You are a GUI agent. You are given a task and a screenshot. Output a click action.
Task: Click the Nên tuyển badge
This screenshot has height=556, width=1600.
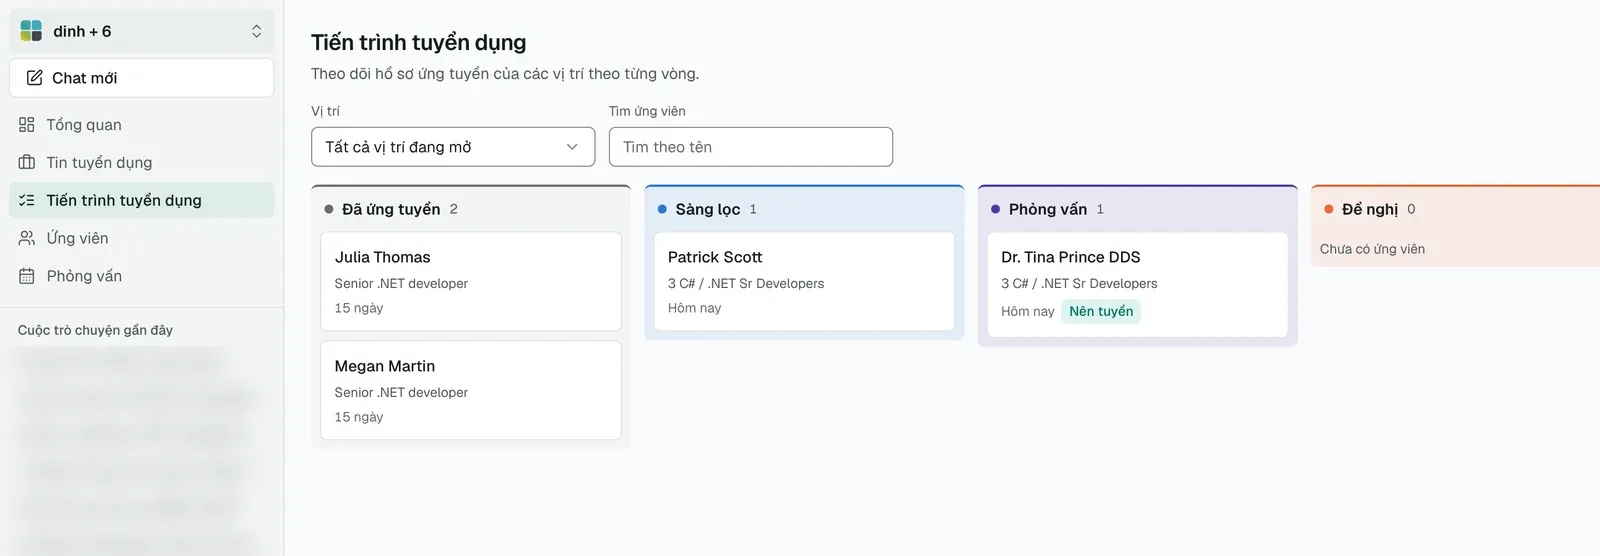click(1101, 311)
